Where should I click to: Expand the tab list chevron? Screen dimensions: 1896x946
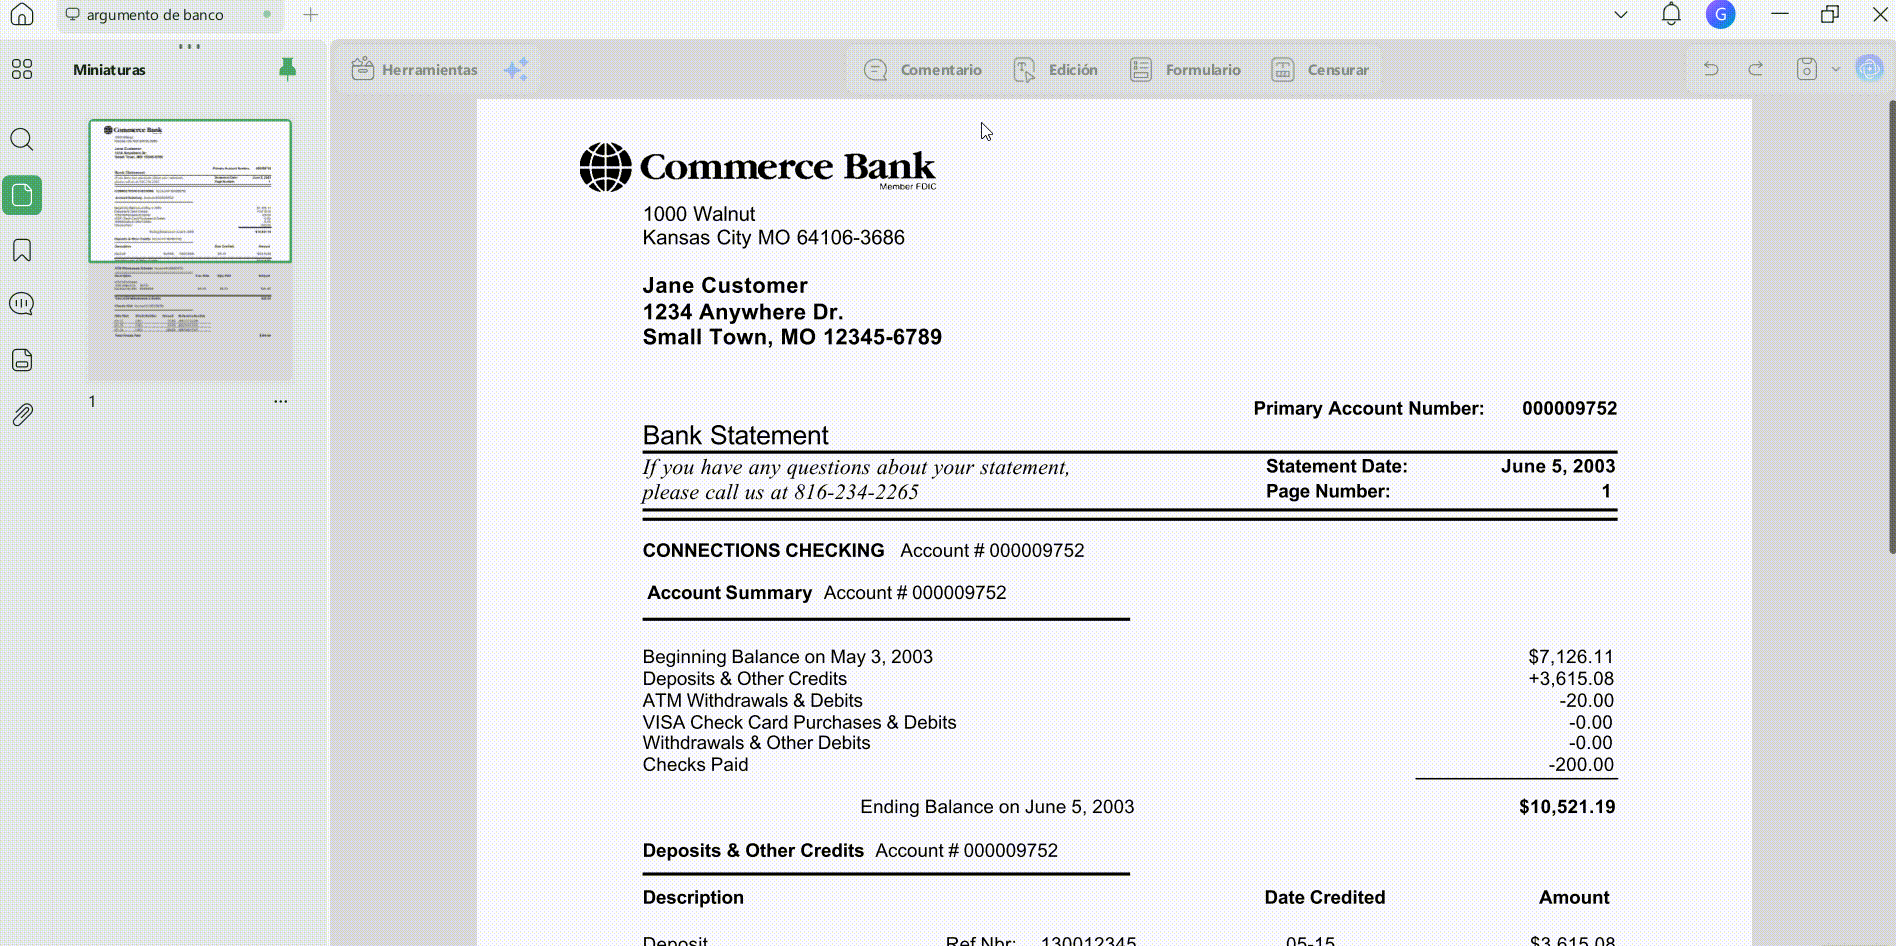(1621, 15)
